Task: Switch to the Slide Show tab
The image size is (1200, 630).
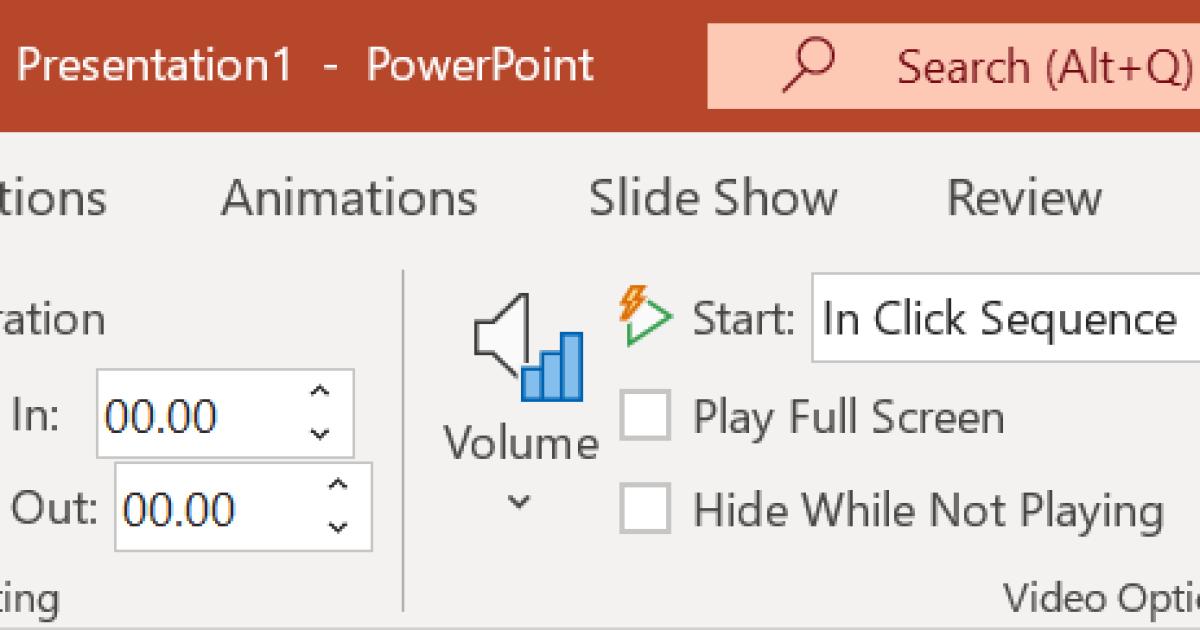Action: pyautogui.click(x=712, y=197)
